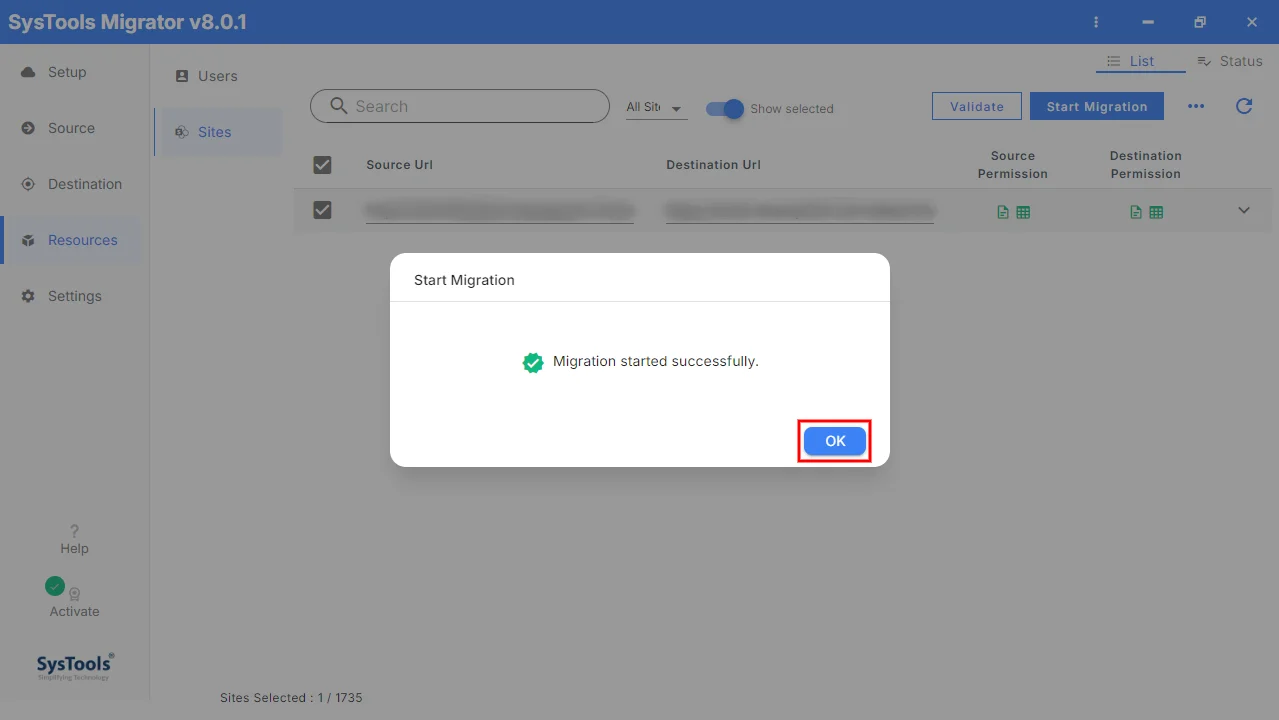Open Settings in the sidebar

(x=72, y=296)
